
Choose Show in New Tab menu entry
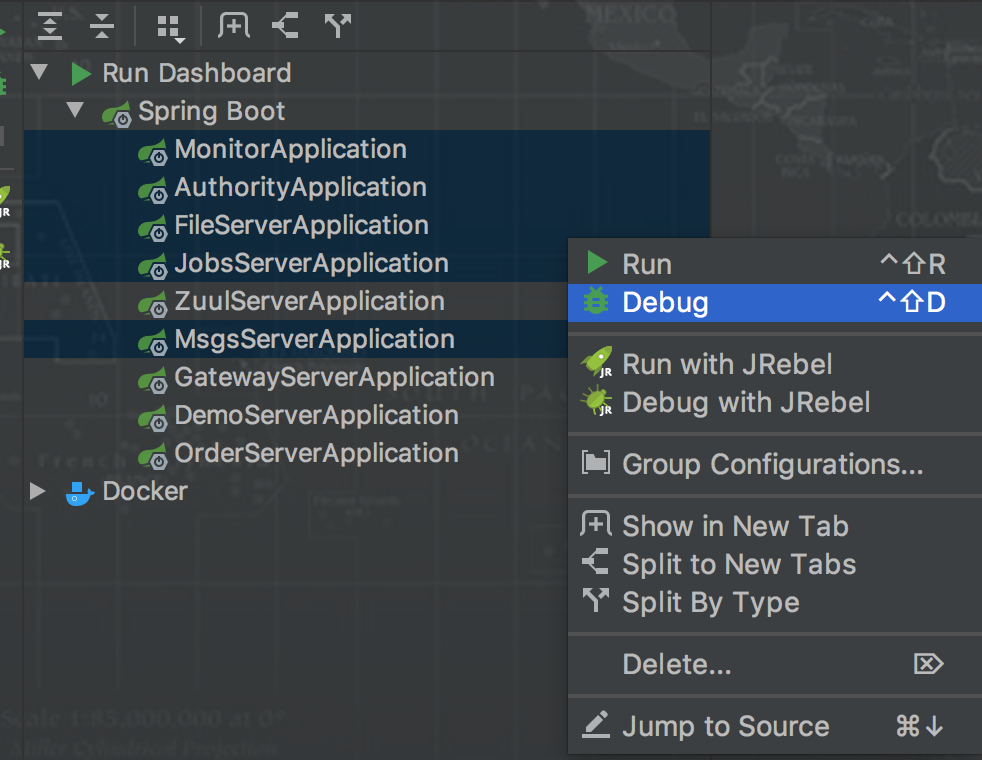[x=775, y=526]
